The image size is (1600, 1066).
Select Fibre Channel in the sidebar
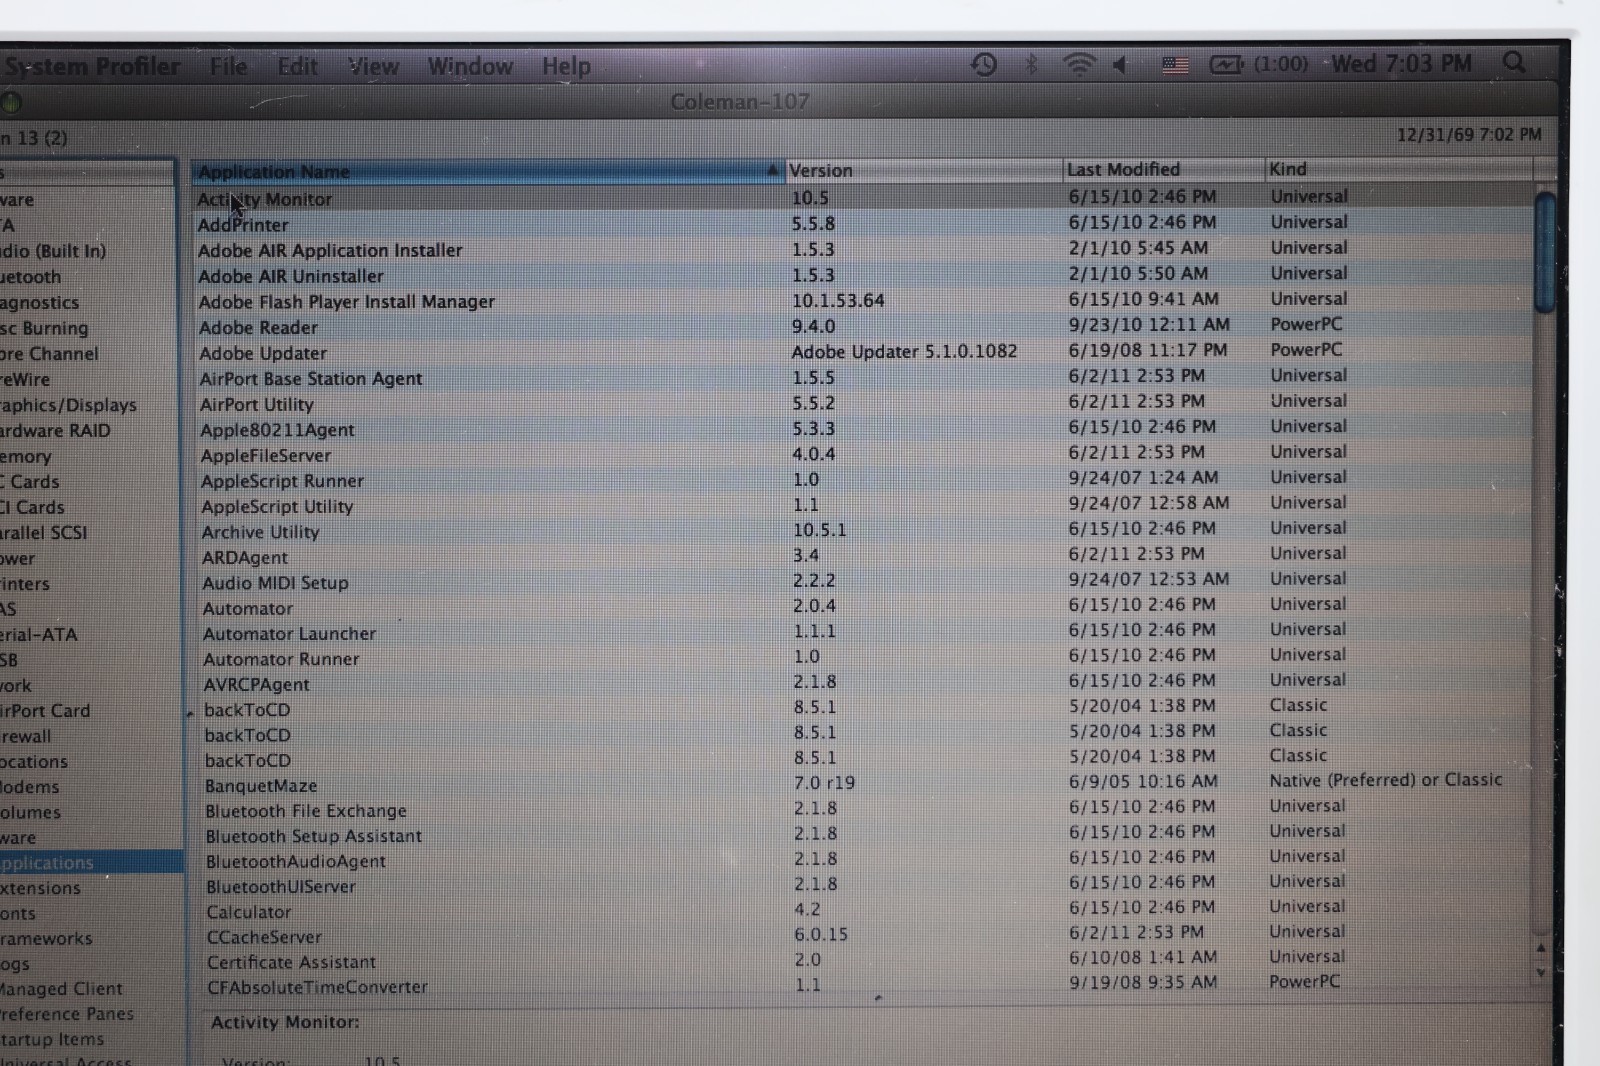[x=88, y=353]
